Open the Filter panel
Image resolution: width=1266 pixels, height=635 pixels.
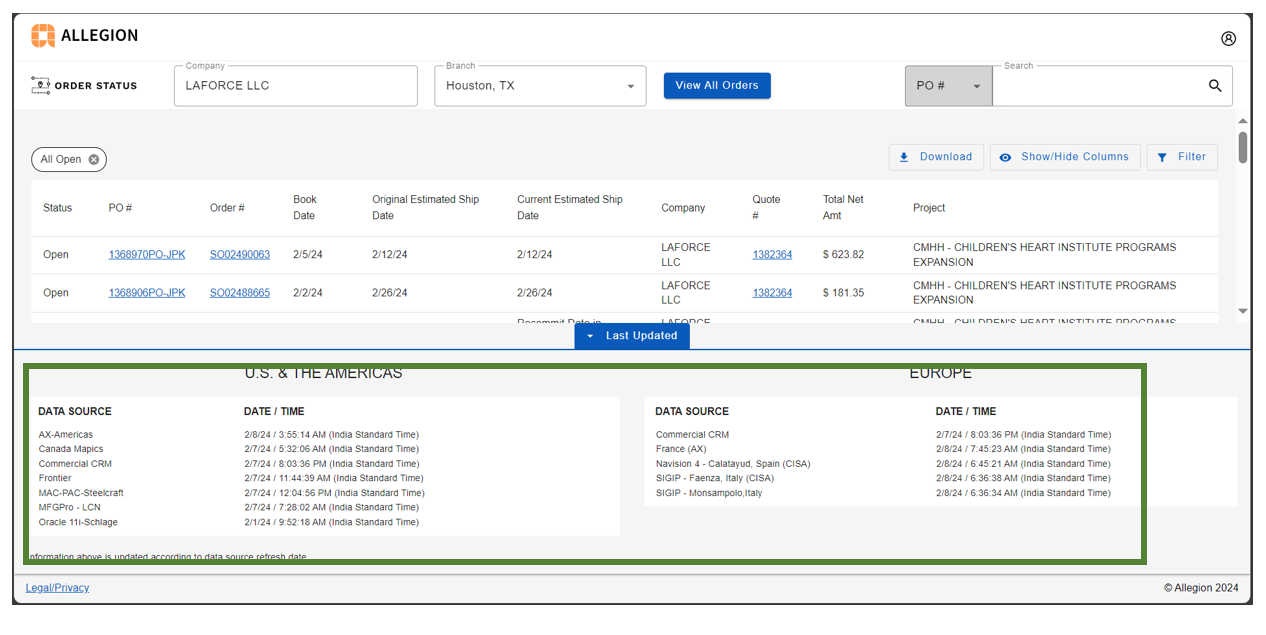pos(1182,157)
